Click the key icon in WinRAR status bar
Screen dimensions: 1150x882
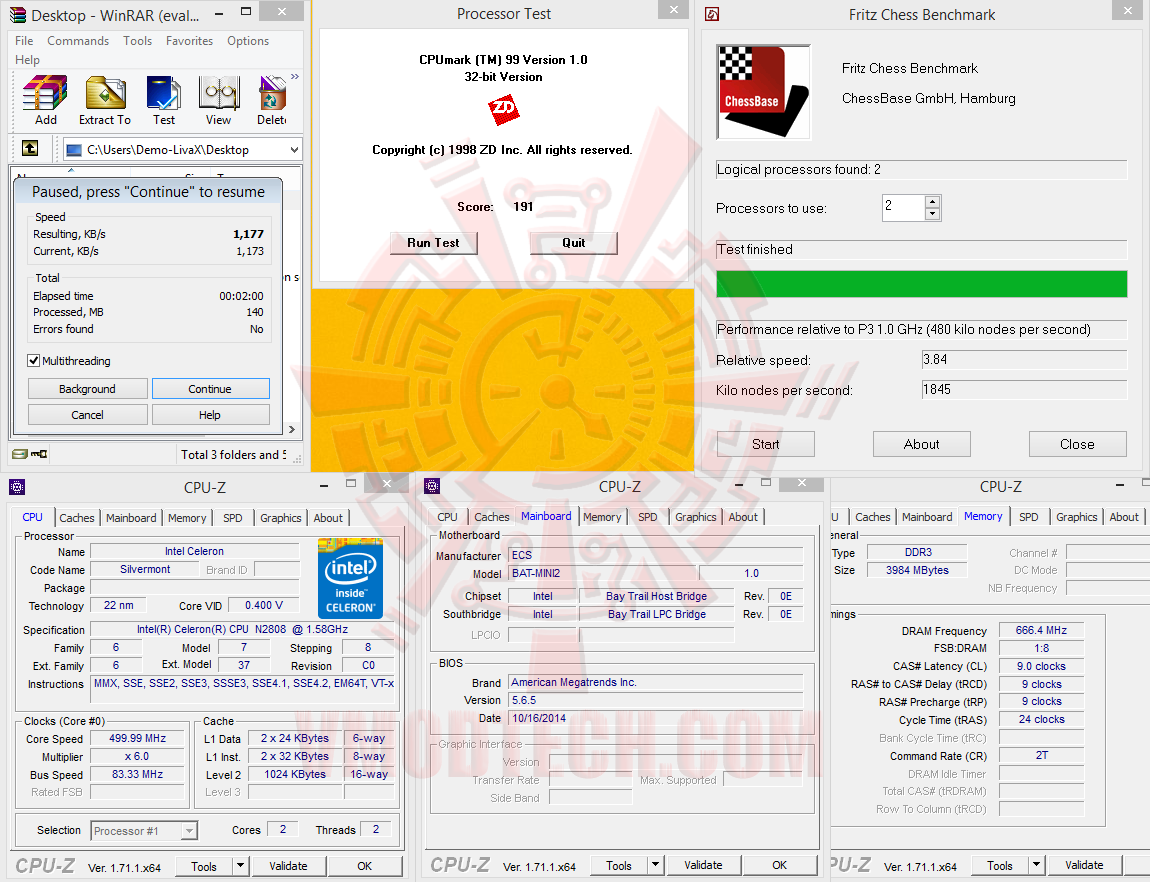(x=39, y=454)
